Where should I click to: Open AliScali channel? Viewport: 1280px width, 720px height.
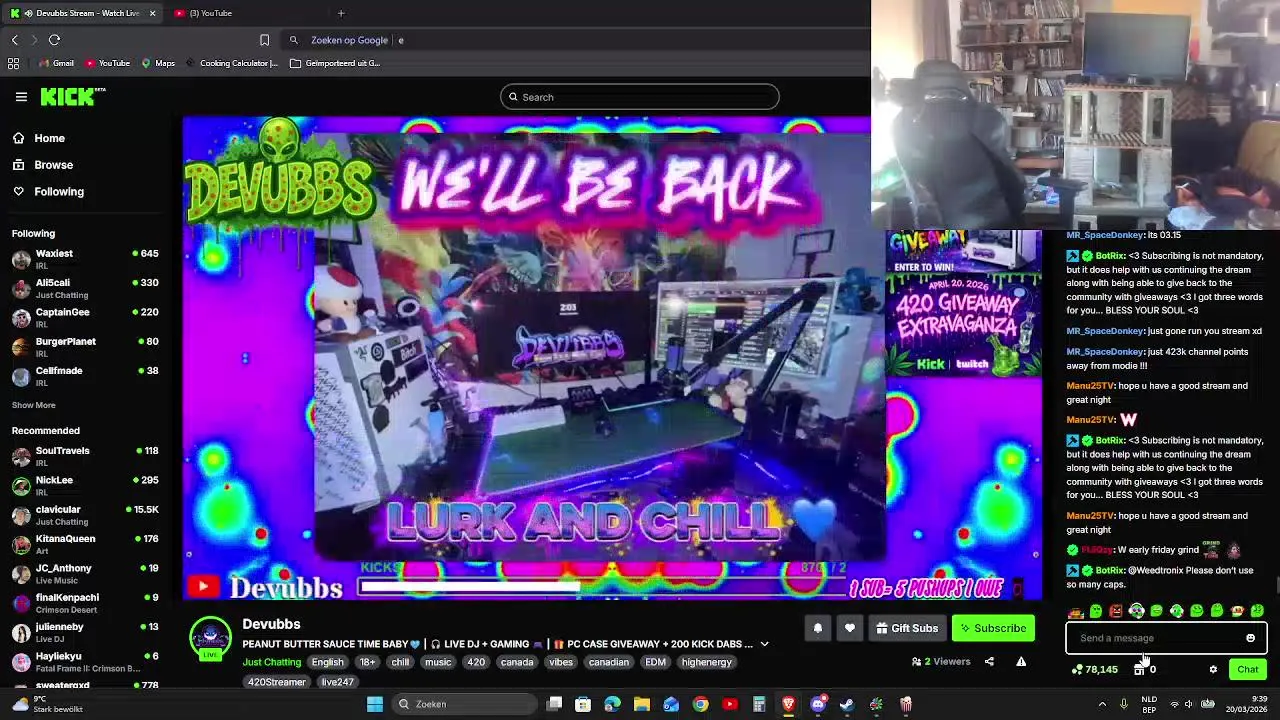pos(86,288)
